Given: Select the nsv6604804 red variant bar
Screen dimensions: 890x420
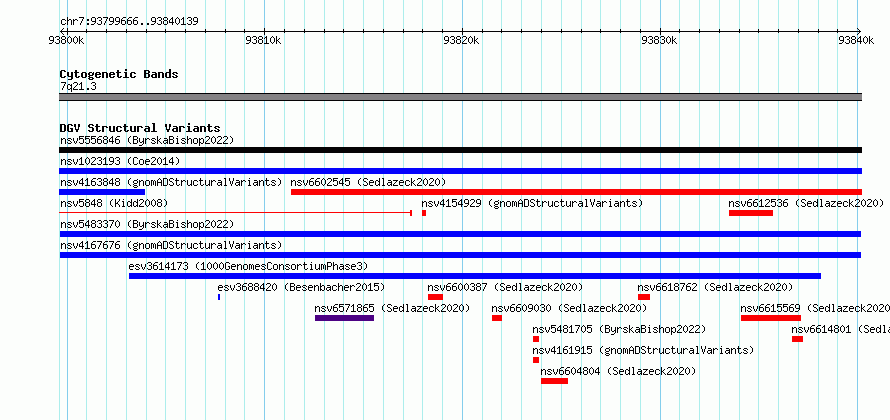Looking at the screenshot, I should pos(555,381).
